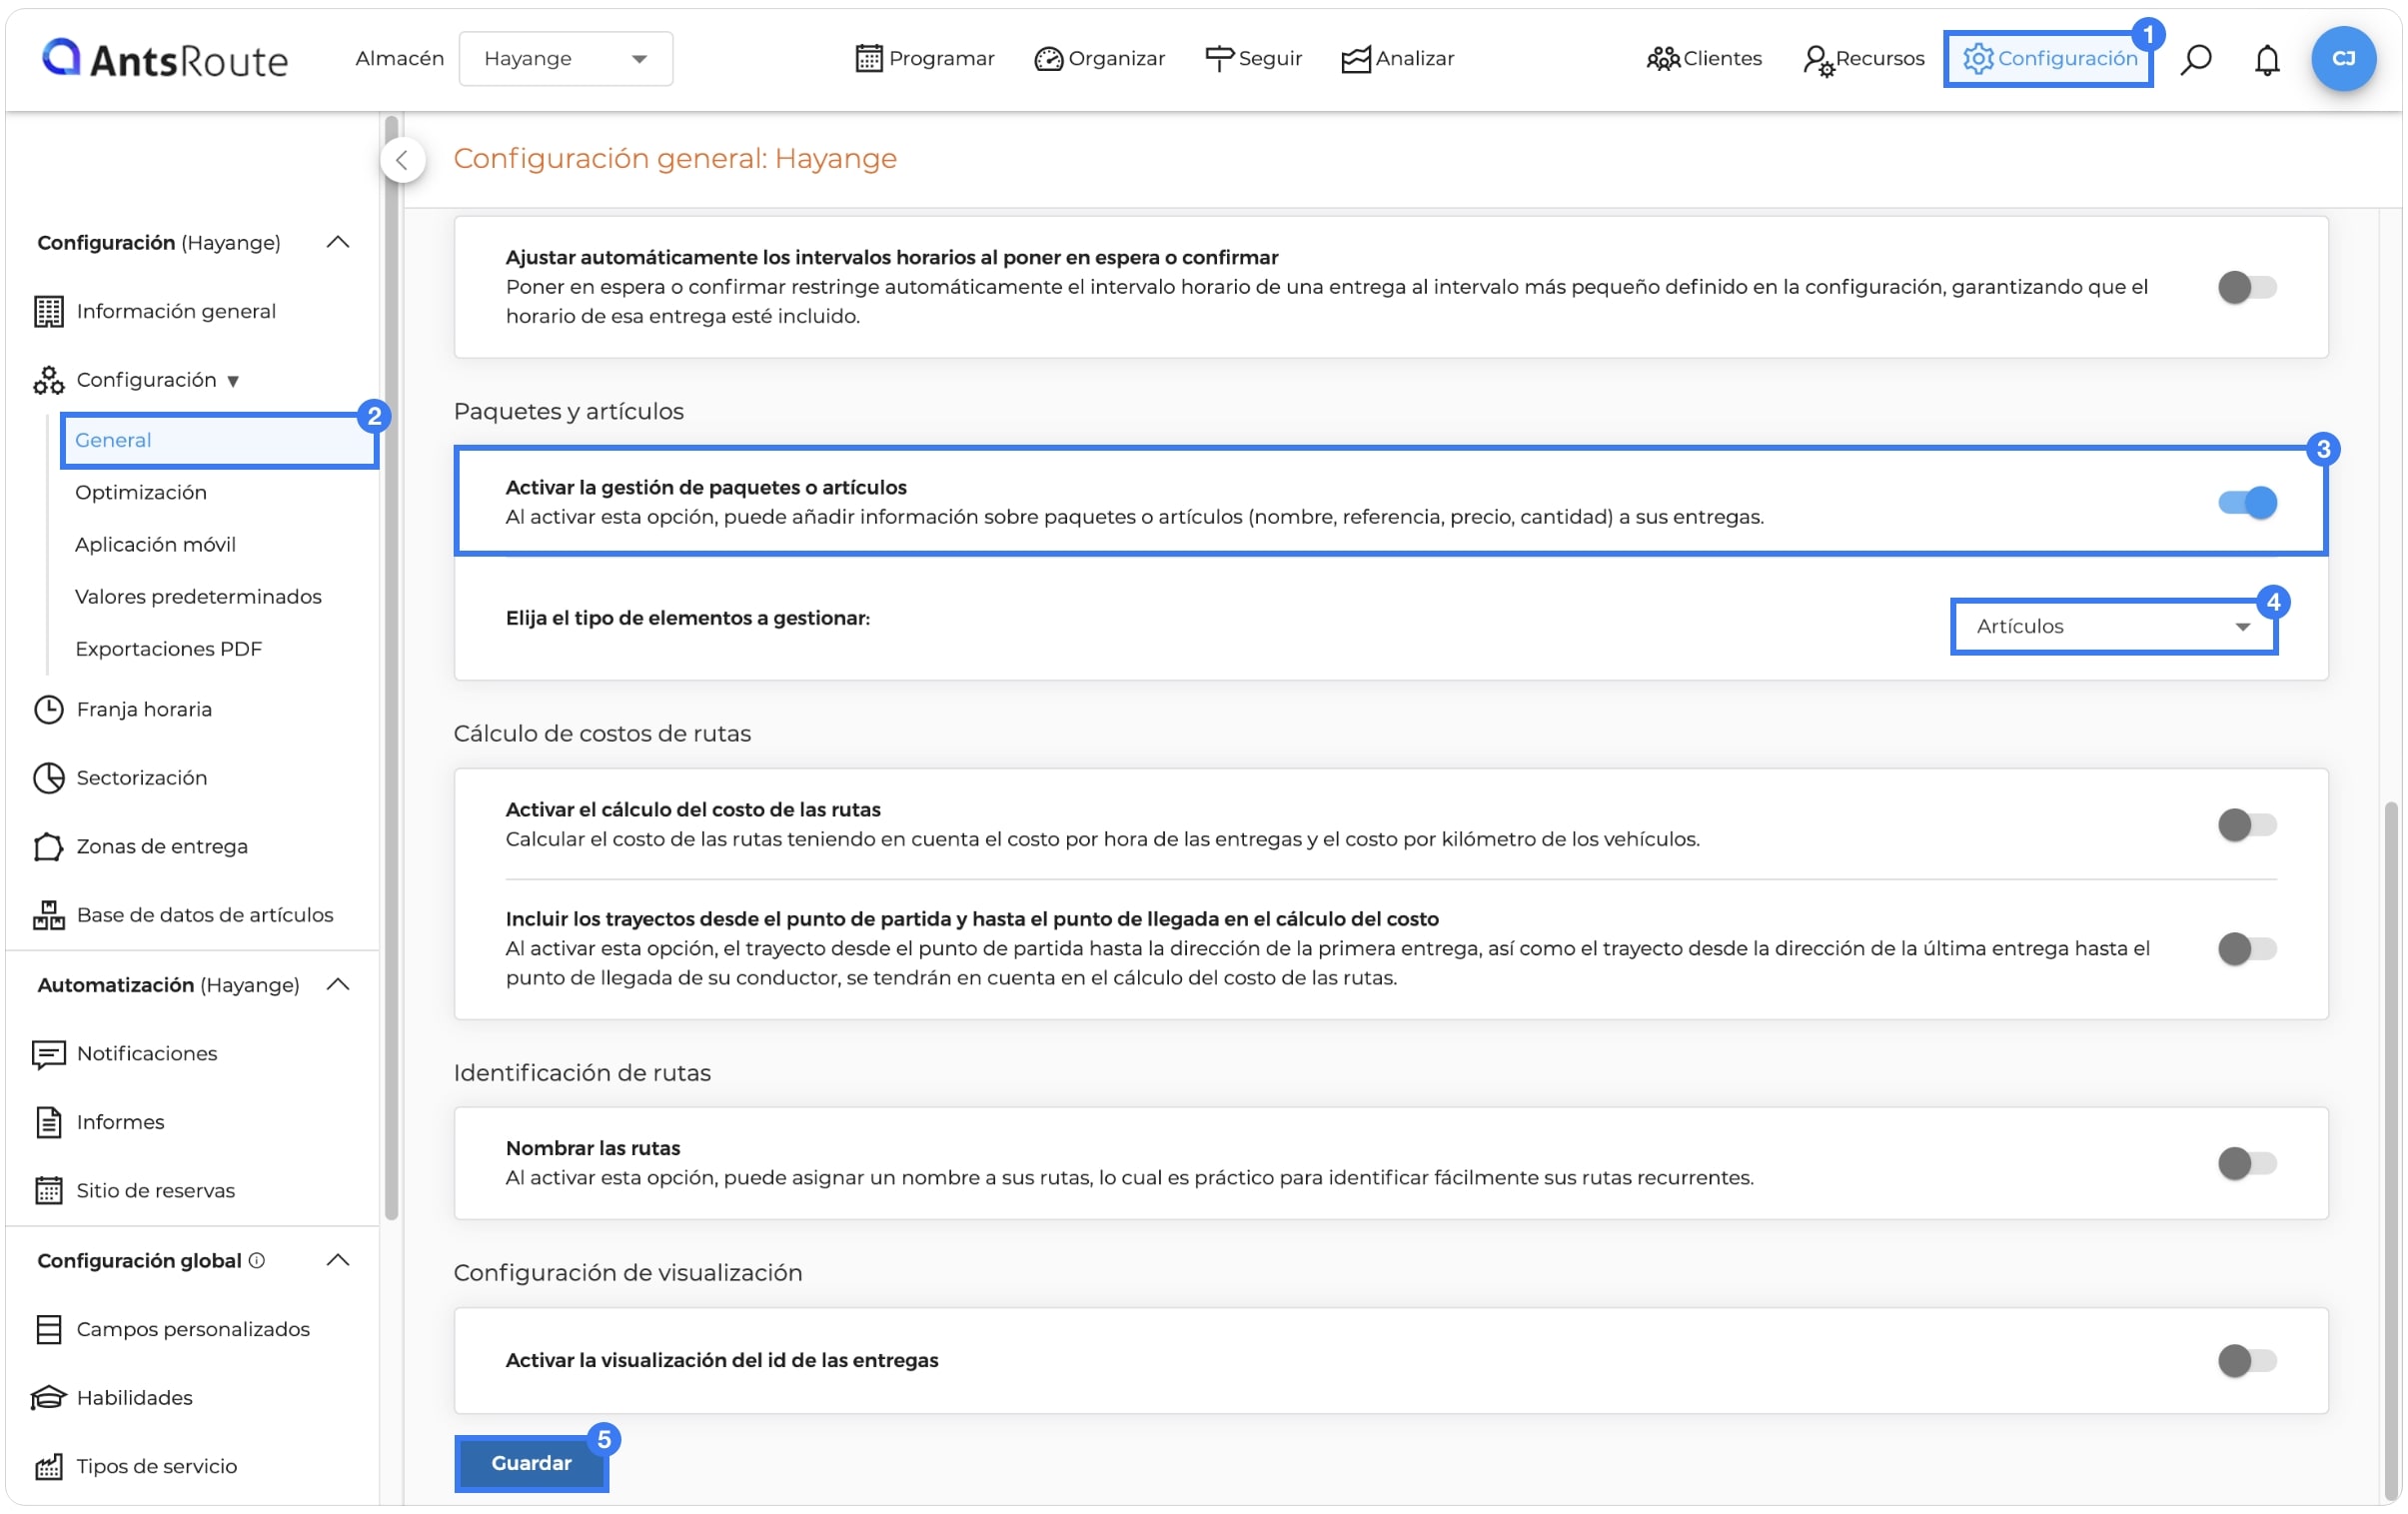Click the Analizar top menu label
This screenshot has width=2408, height=1514.
point(1414,58)
